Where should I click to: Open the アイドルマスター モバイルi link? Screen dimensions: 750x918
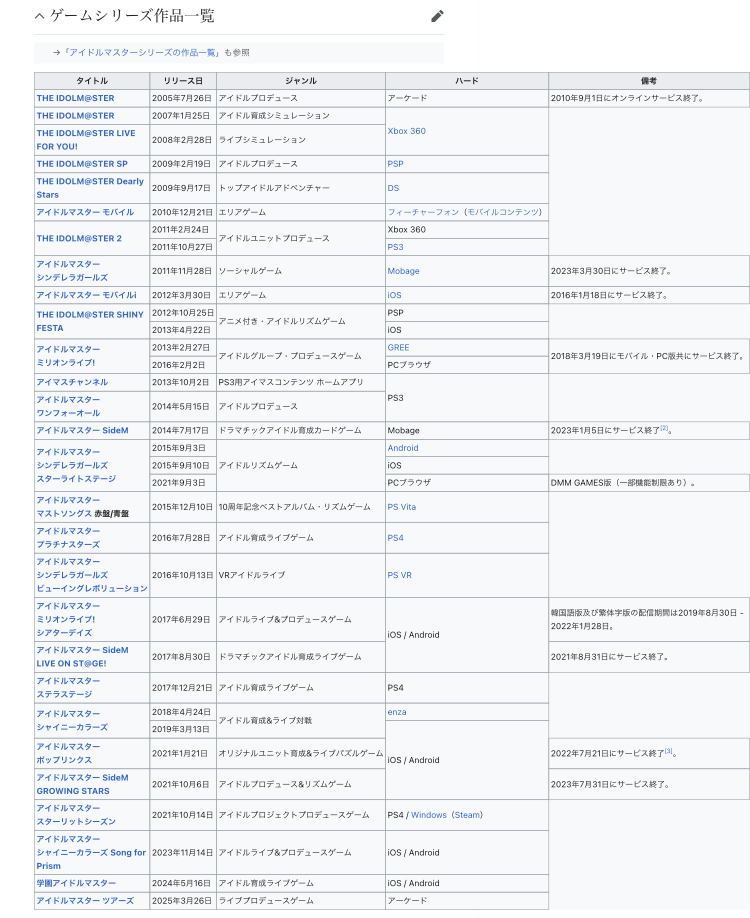(87, 295)
